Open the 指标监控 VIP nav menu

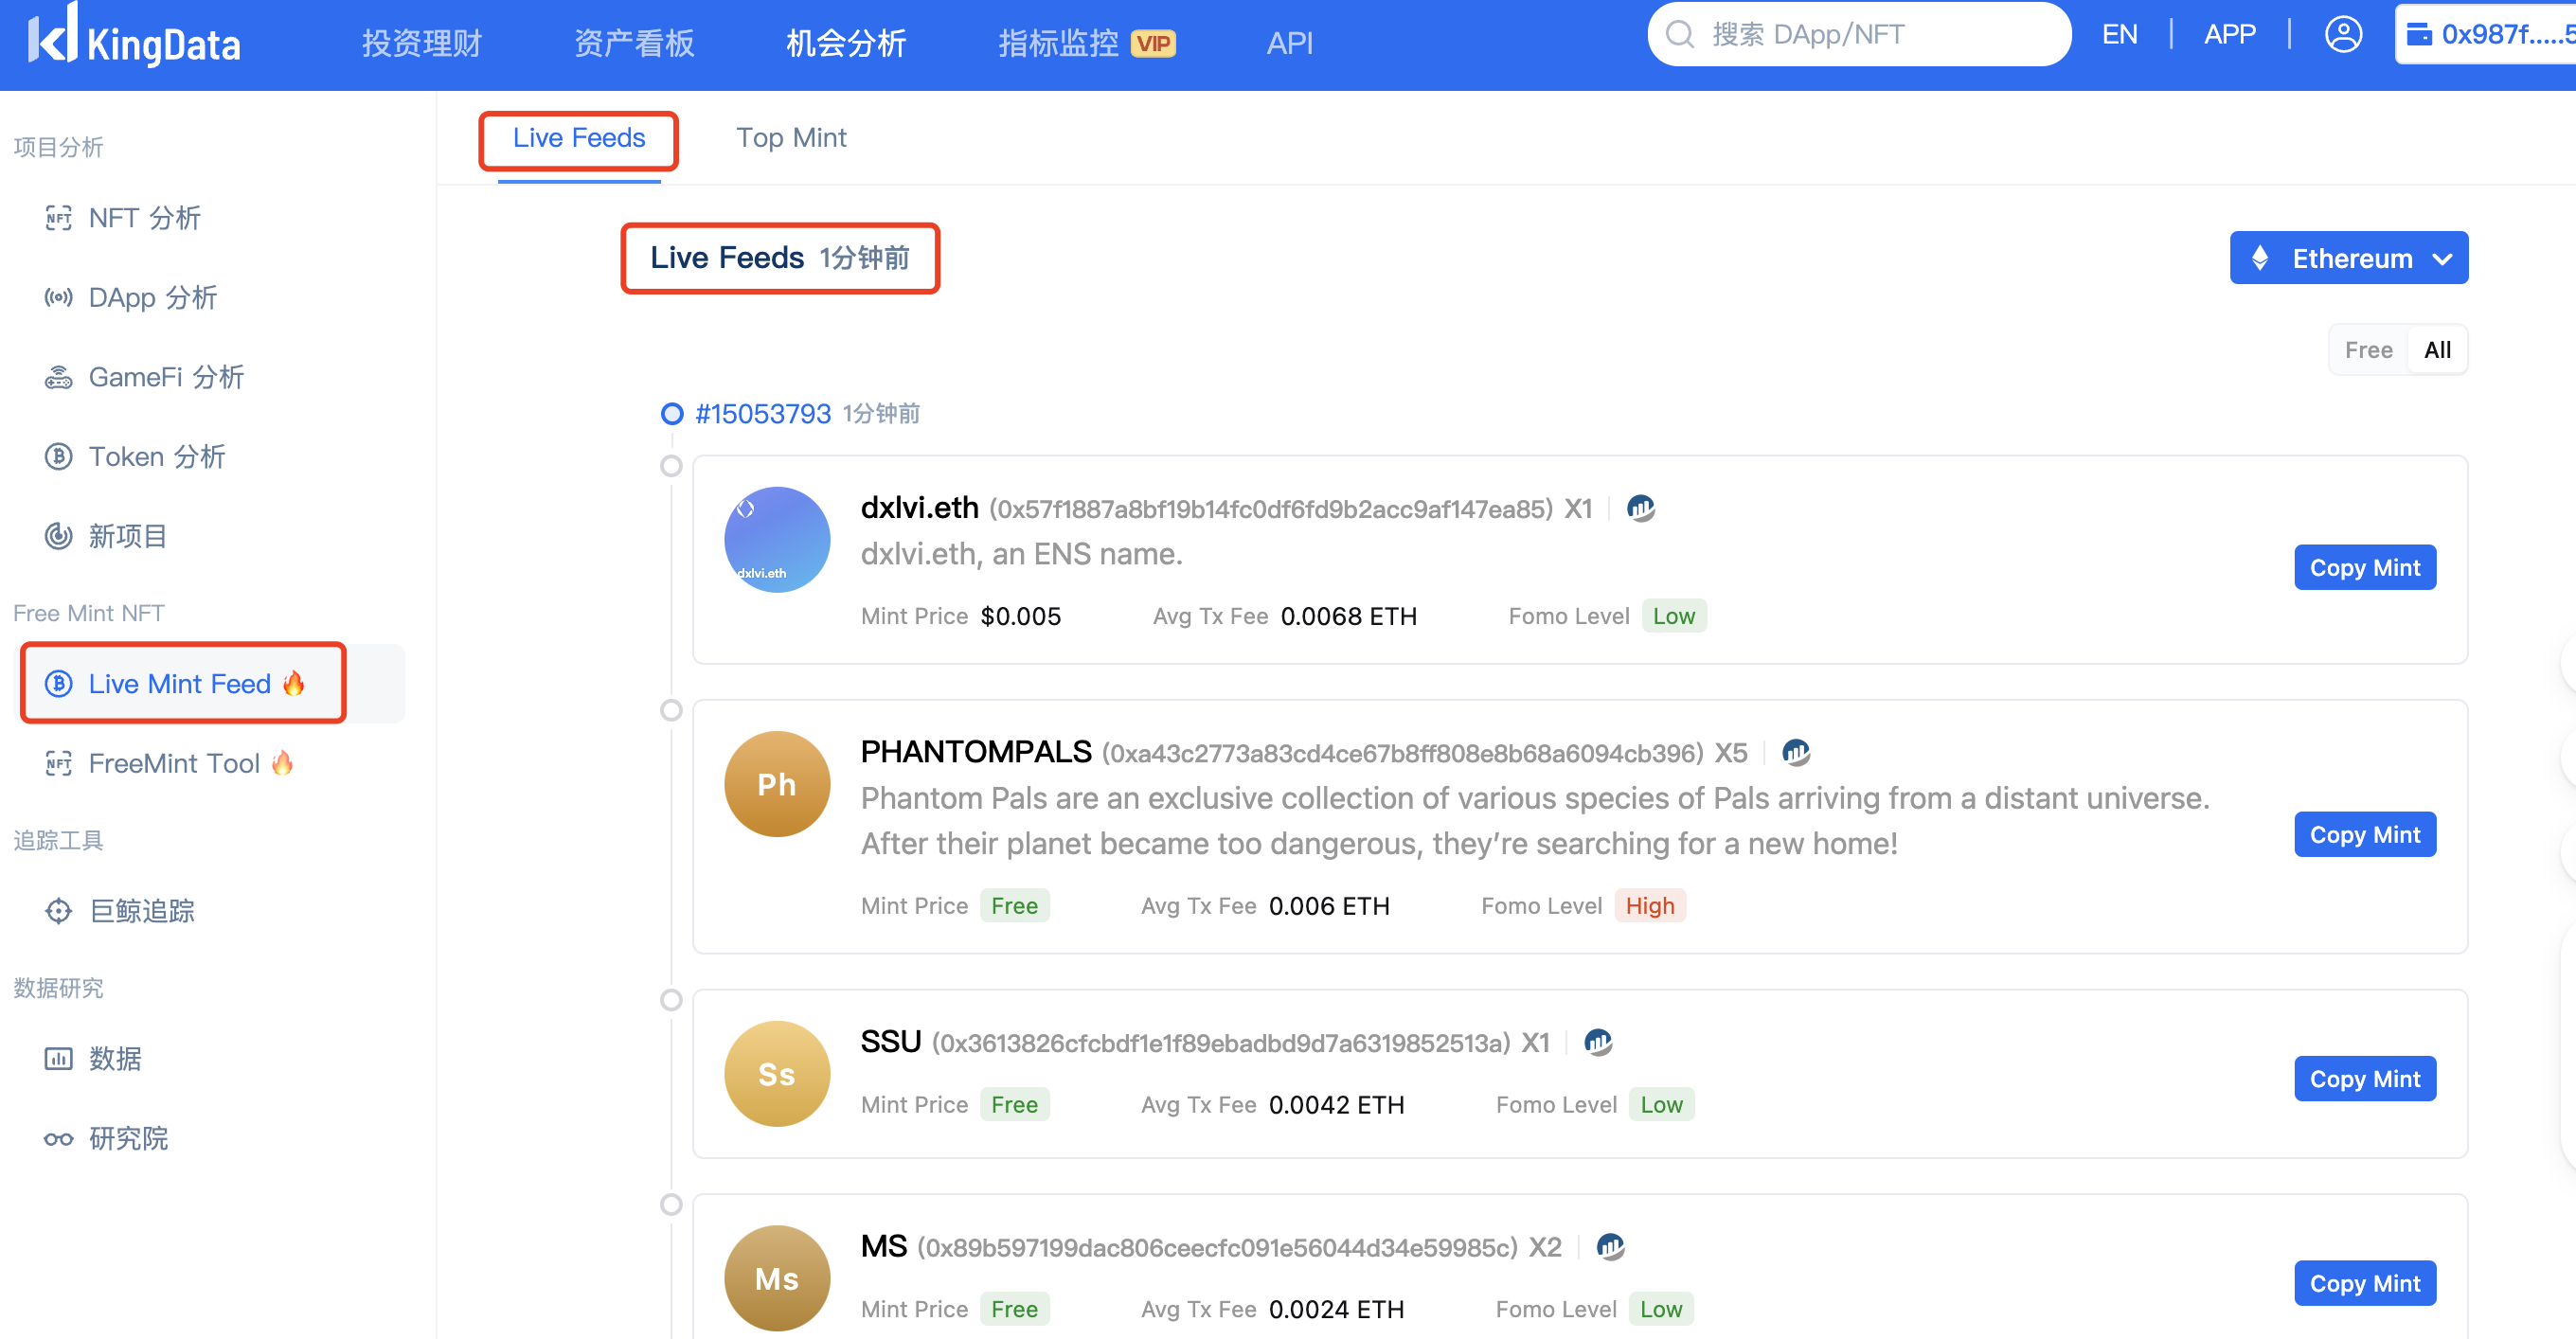tap(1087, 43)
